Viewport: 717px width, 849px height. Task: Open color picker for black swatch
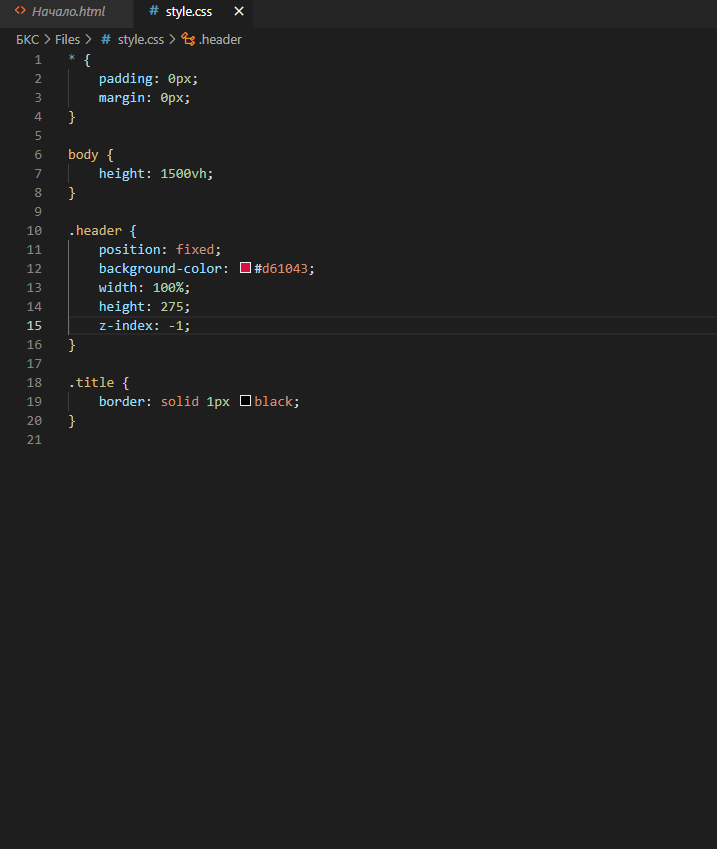point(245,401)
